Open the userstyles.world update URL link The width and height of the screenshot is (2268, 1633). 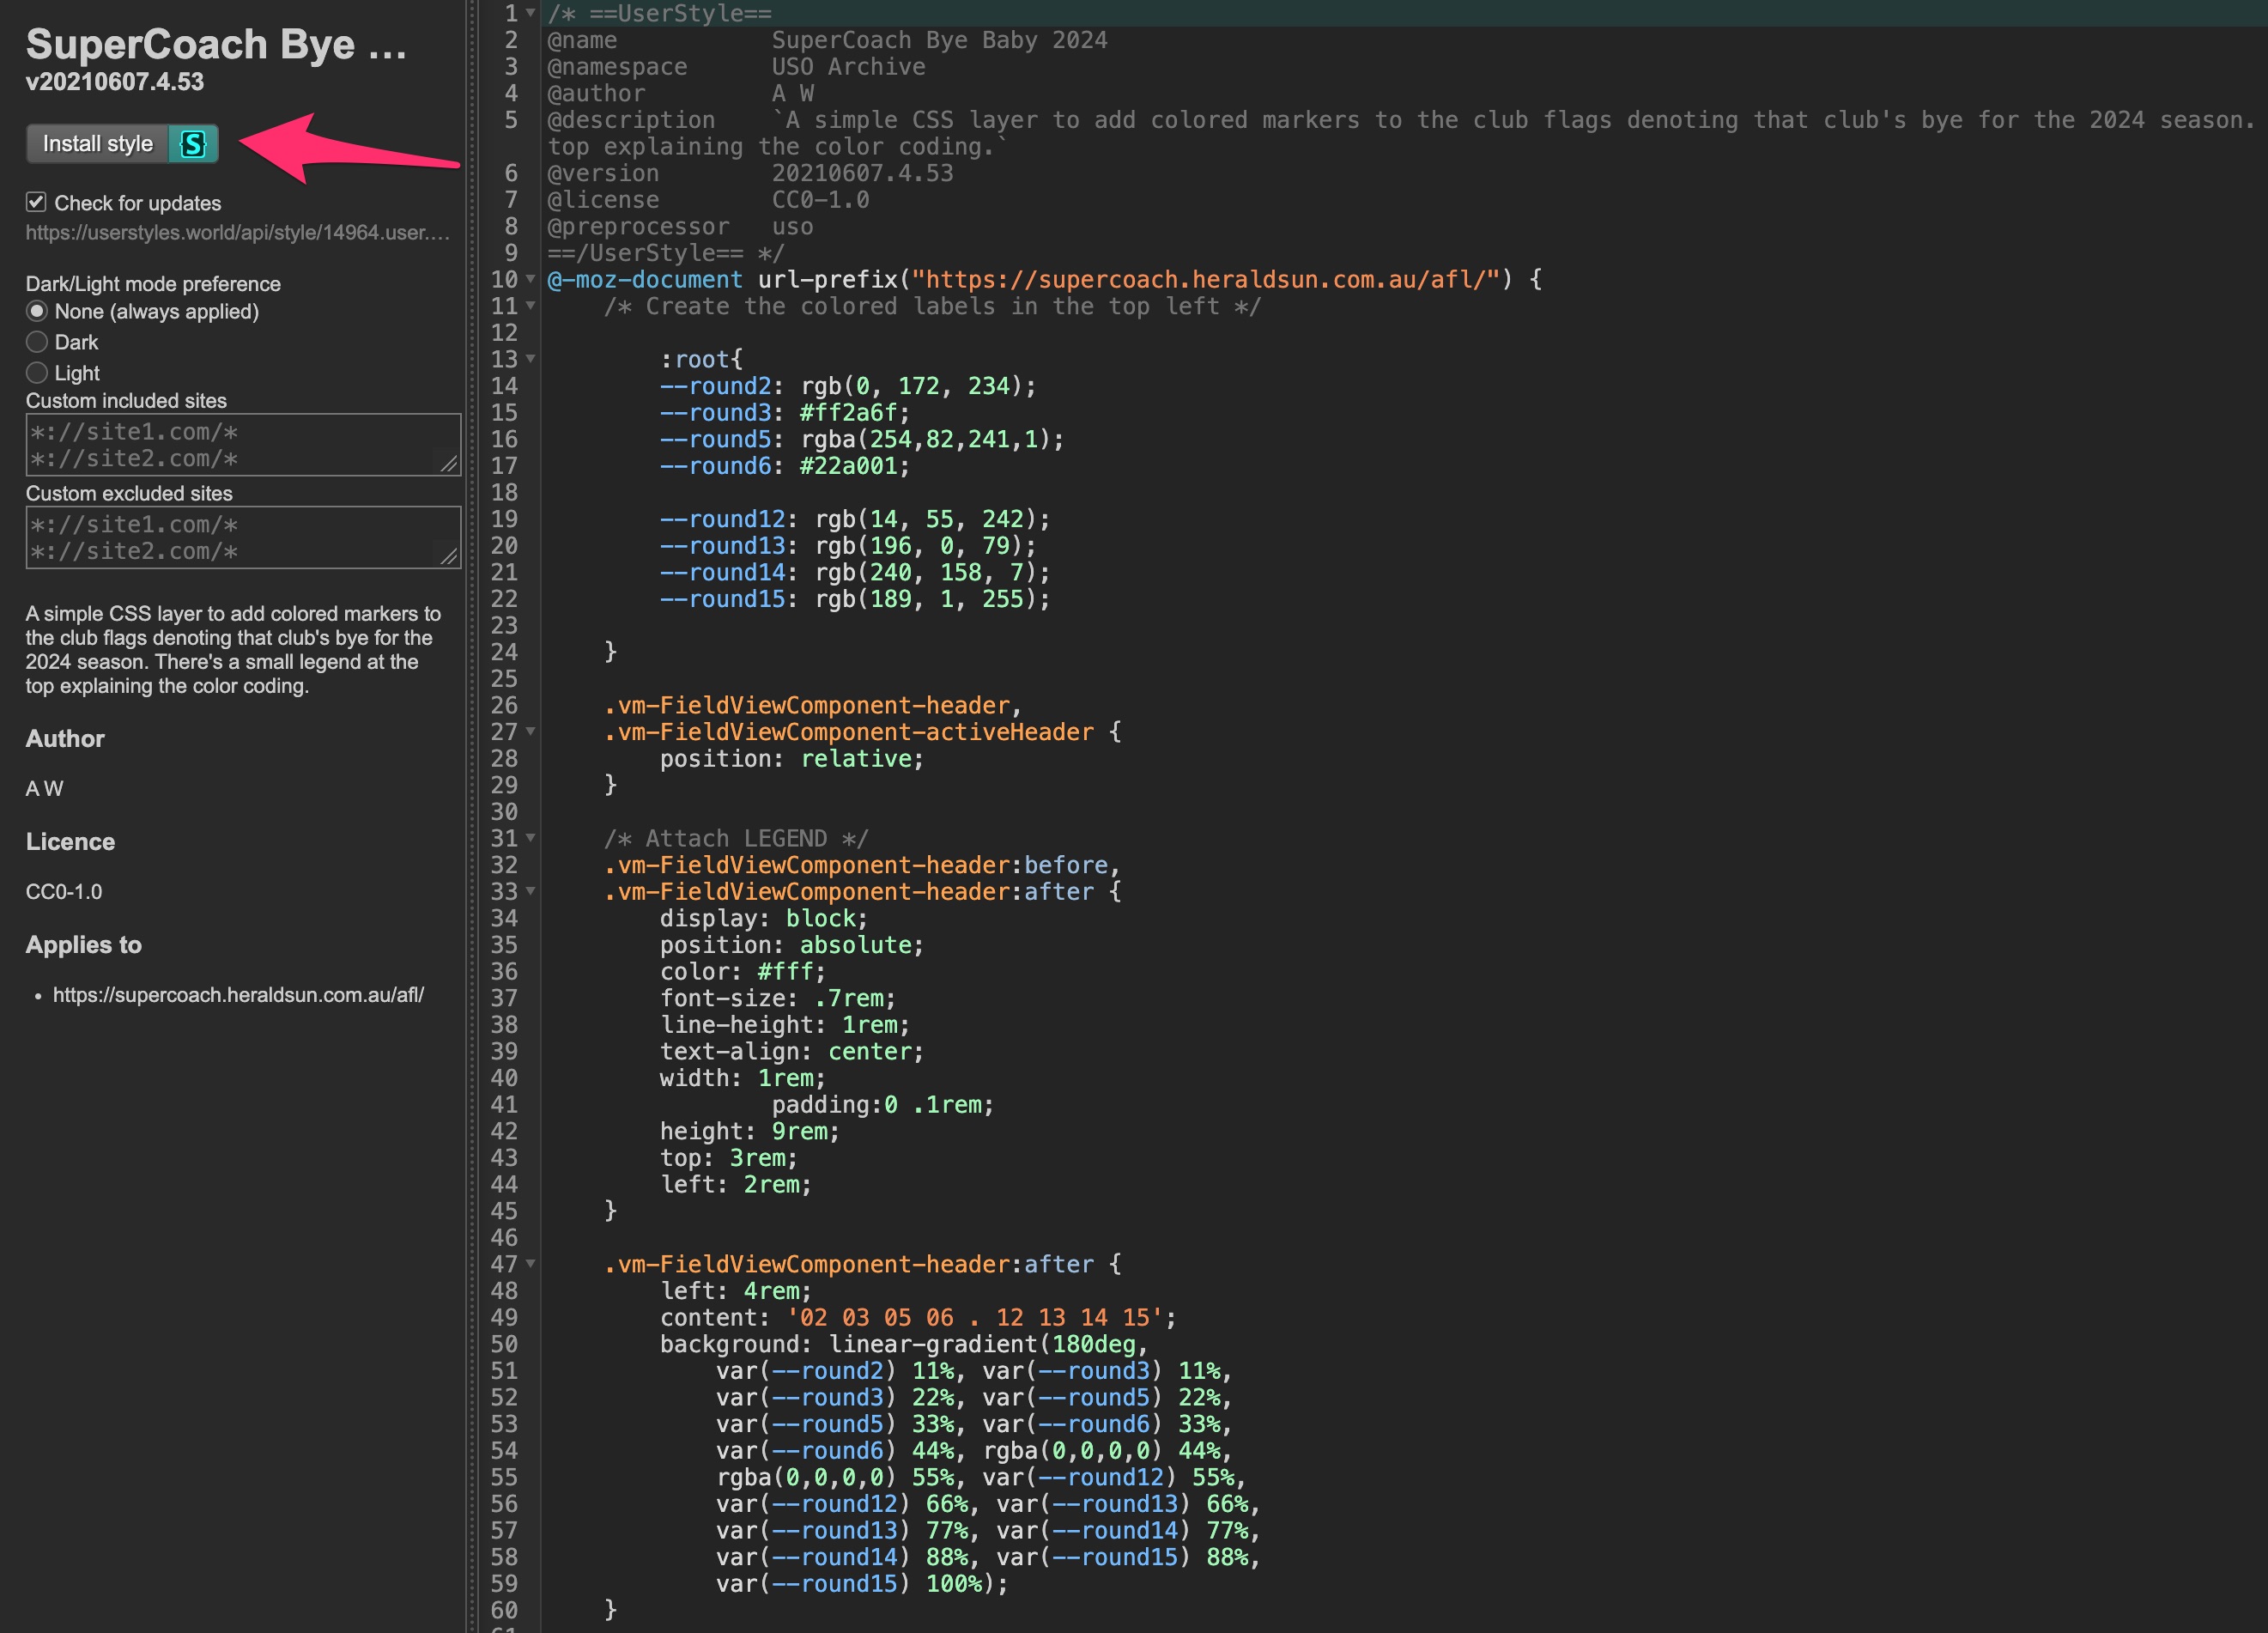click(238, 232)
